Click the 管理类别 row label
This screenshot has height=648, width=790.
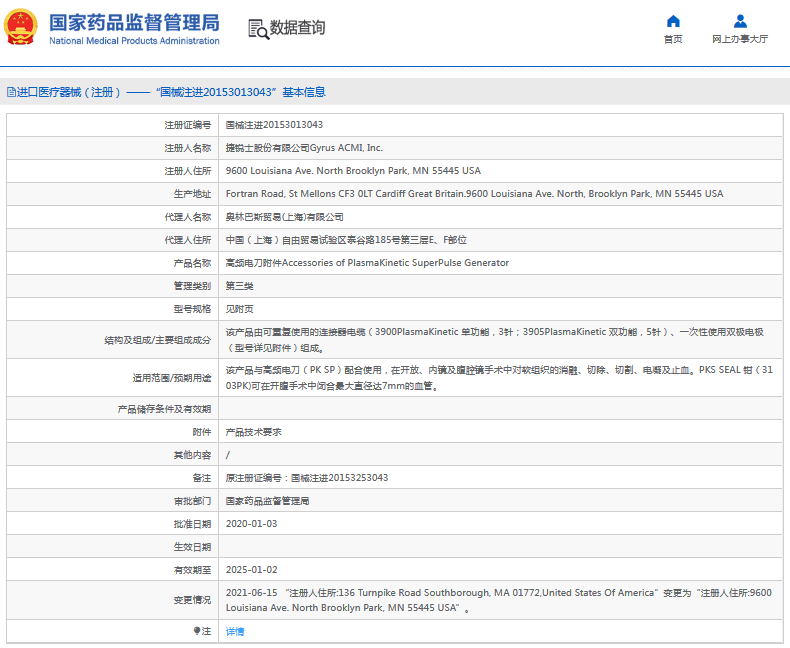(192, 286)
